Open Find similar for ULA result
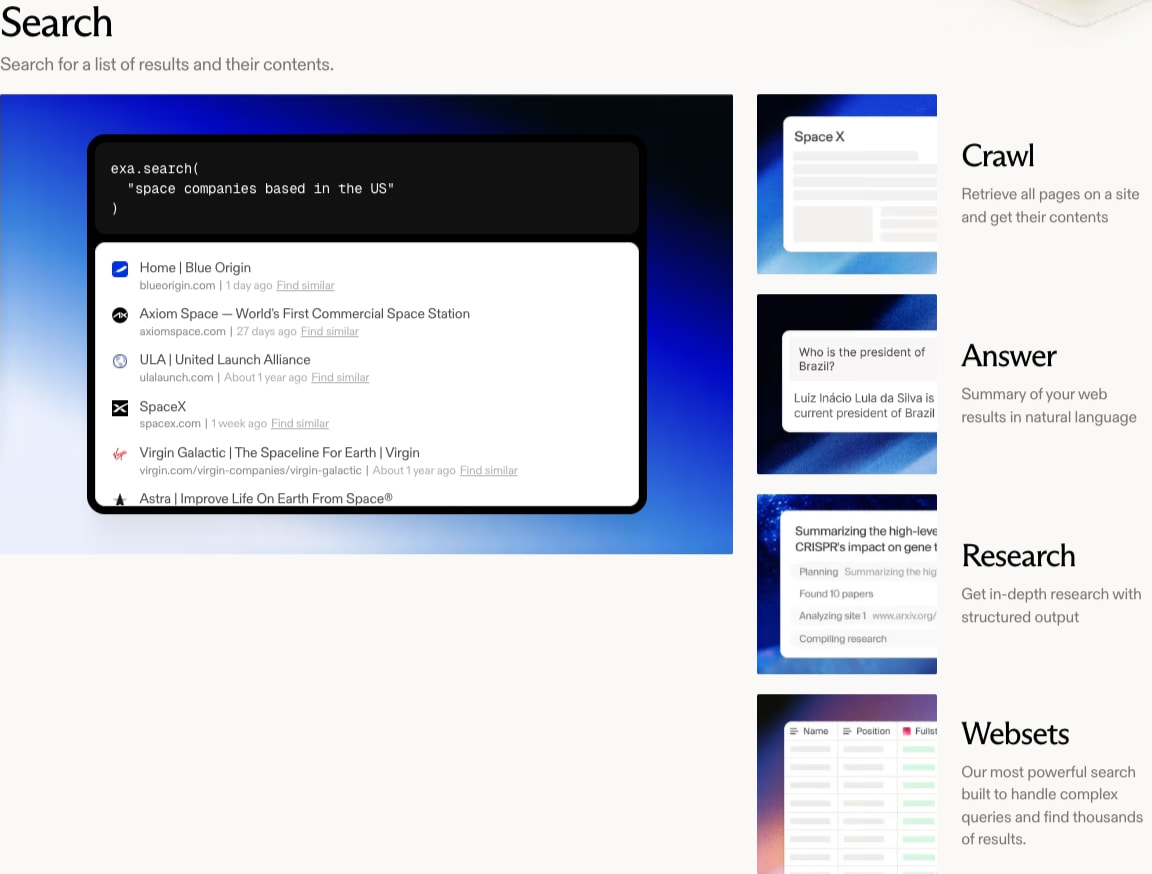Viewport: 1152px width, 874px height. (x=340, y=378)
